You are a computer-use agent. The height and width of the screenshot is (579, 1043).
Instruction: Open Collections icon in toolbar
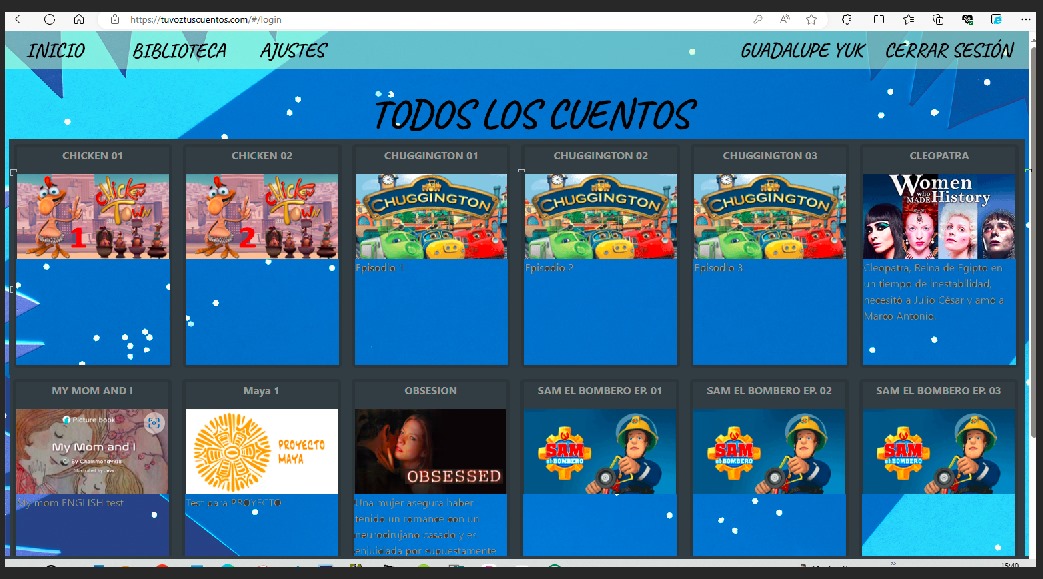click(x=938, y=19)
